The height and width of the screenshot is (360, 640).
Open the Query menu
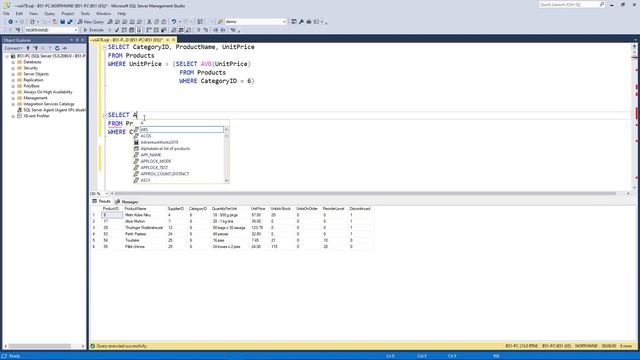coord(49,13)
